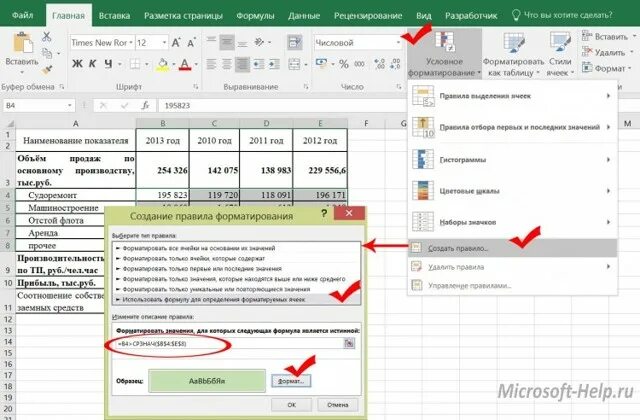Switch to the Формулы tab

256,16
